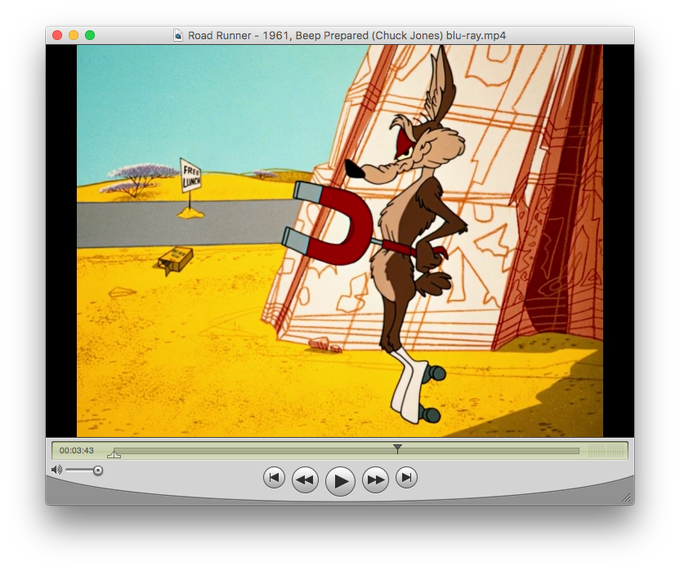
Task: Click the 00:03:43 time display
Action: (x=76, y=450)
